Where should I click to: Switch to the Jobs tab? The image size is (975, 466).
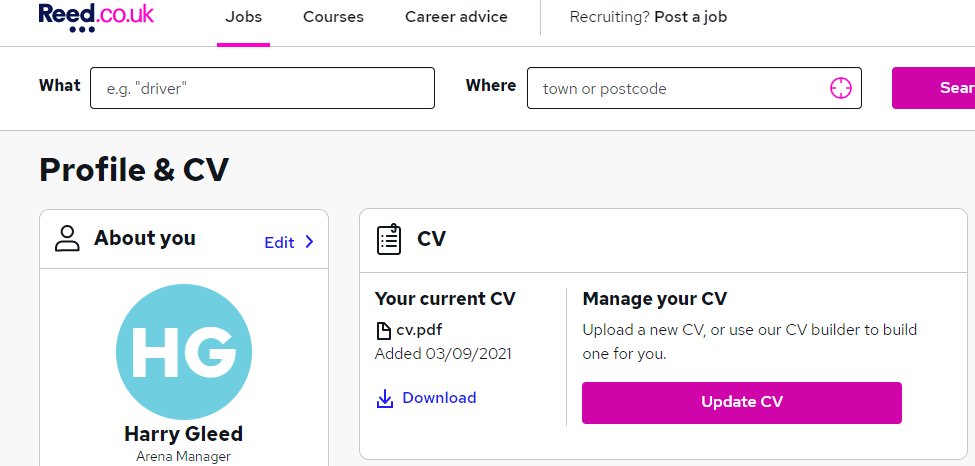[x=243, y=17]
